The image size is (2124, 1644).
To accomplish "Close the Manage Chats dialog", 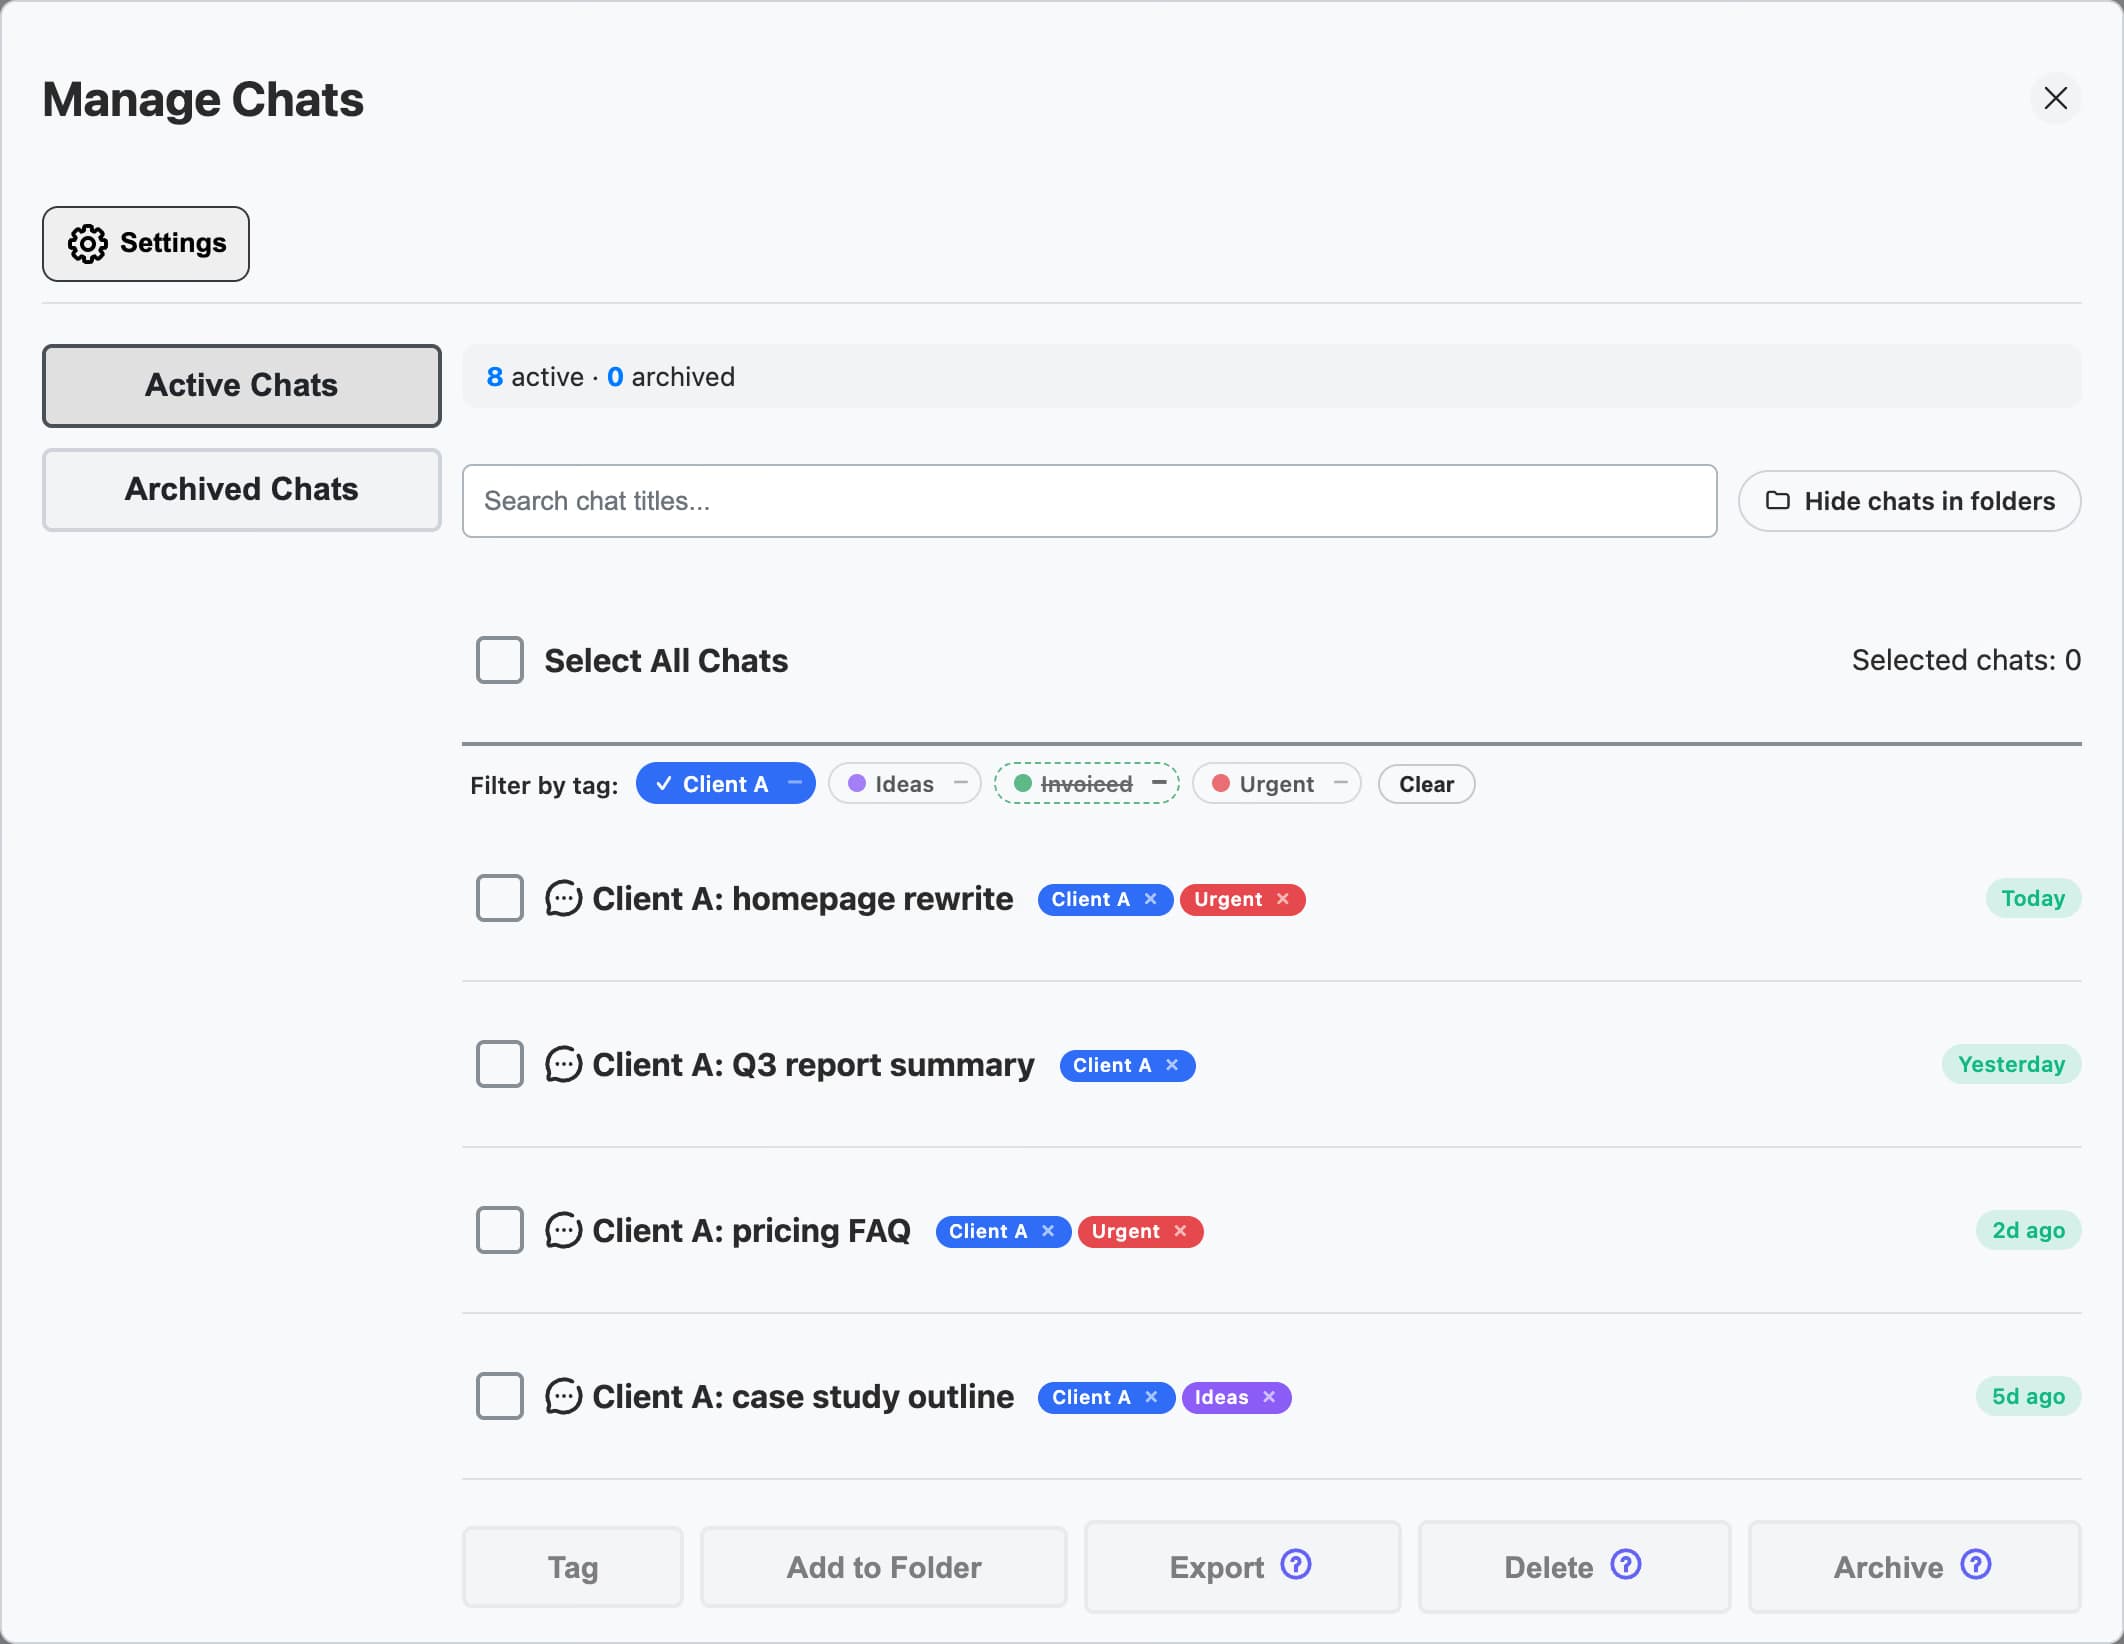I will [x=2055, y=98].
